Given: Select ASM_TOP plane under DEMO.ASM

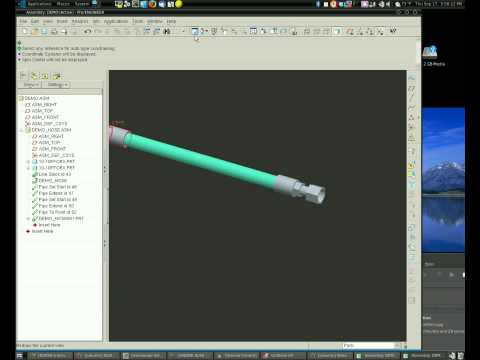Looking at the screenshot, I should (42, 111).
